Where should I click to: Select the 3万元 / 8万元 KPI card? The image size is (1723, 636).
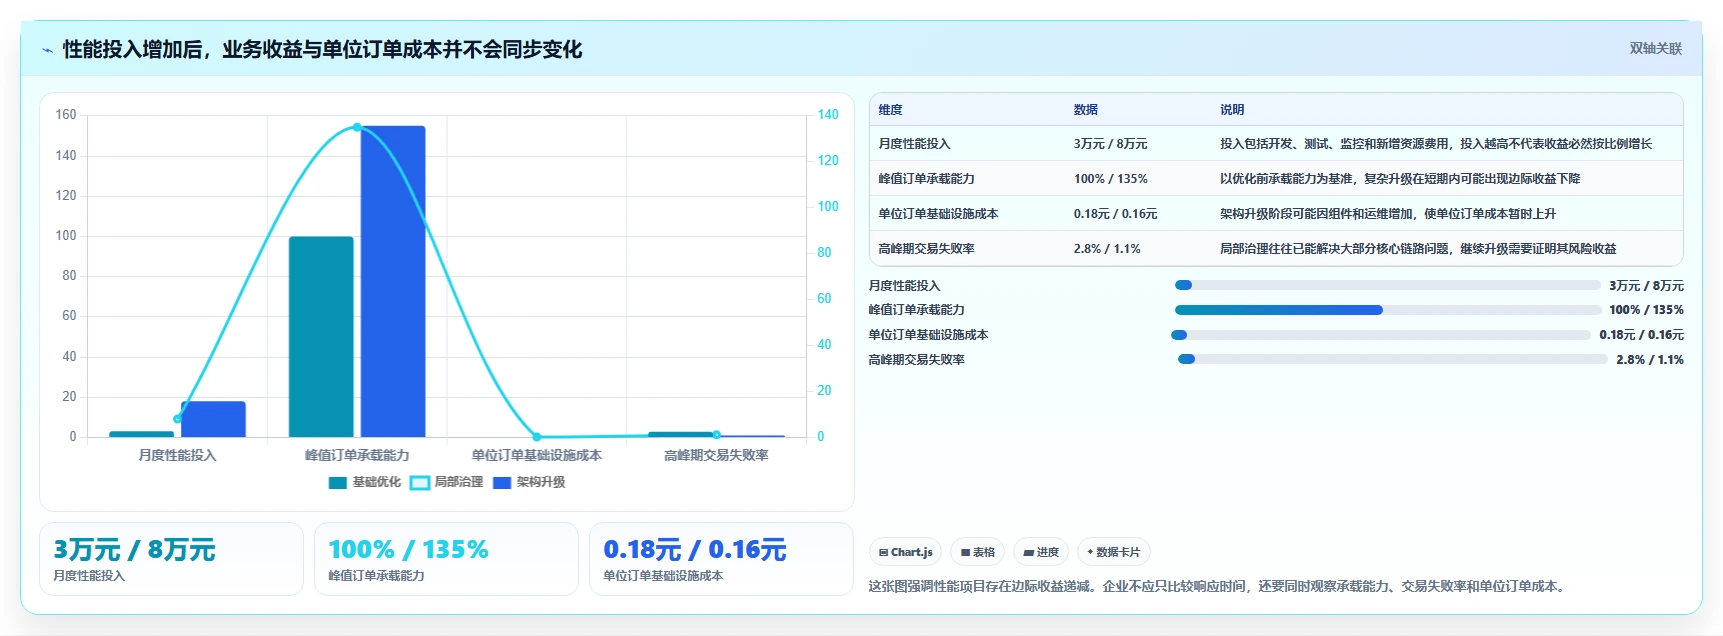click(171, 559)
